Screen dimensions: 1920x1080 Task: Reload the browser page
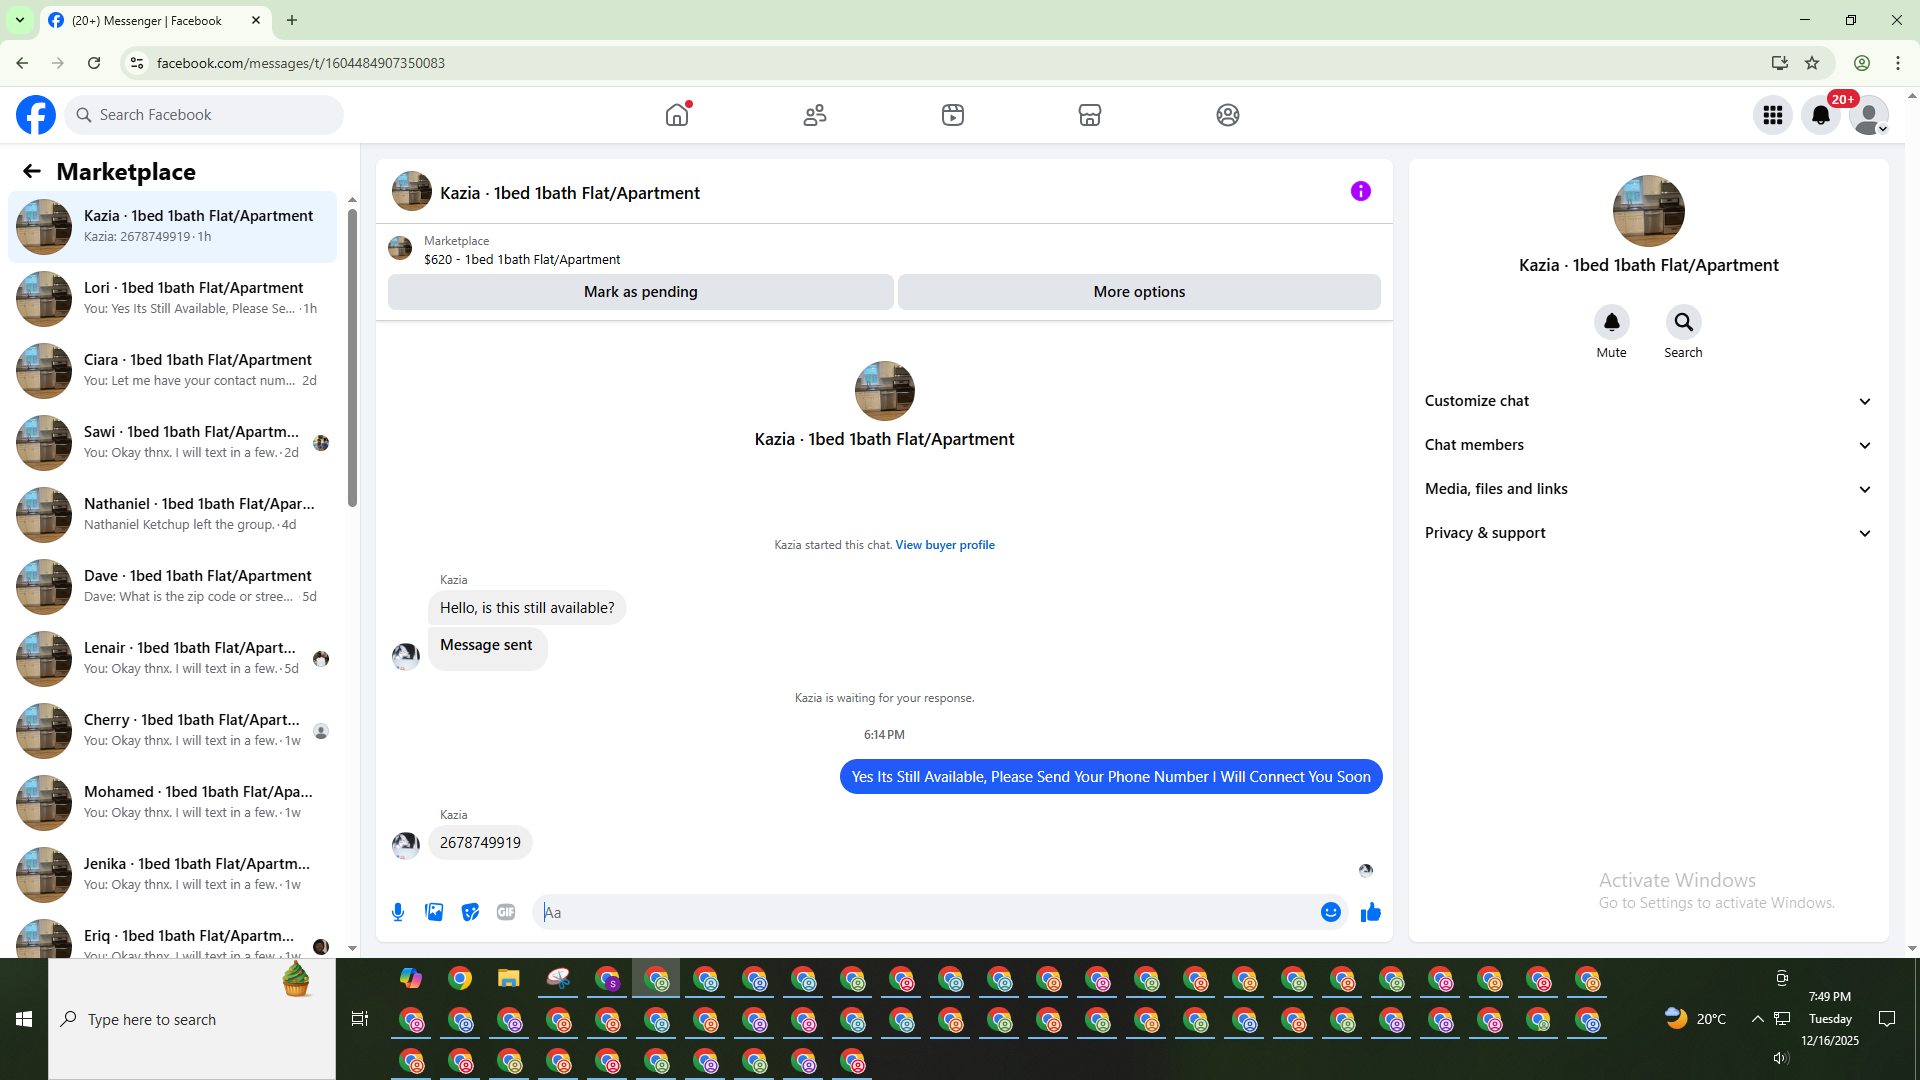coord(94,63)
